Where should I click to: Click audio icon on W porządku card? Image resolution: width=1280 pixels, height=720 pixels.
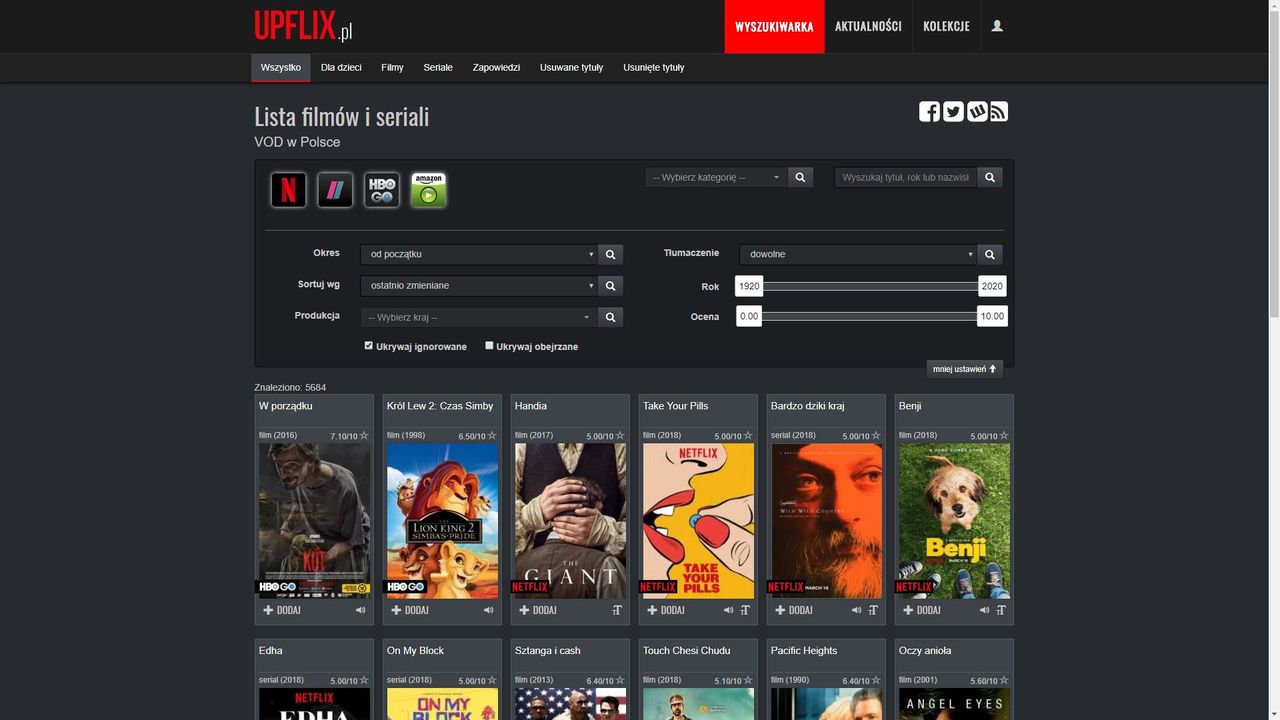coord(361,610)
